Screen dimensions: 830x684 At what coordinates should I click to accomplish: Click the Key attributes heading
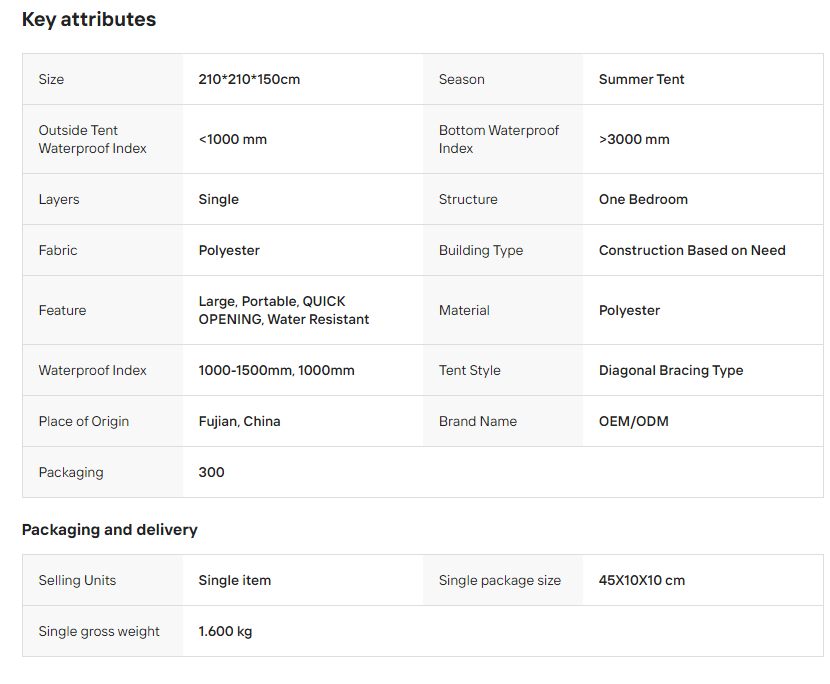pyautogui.click(x=89, y=20)
